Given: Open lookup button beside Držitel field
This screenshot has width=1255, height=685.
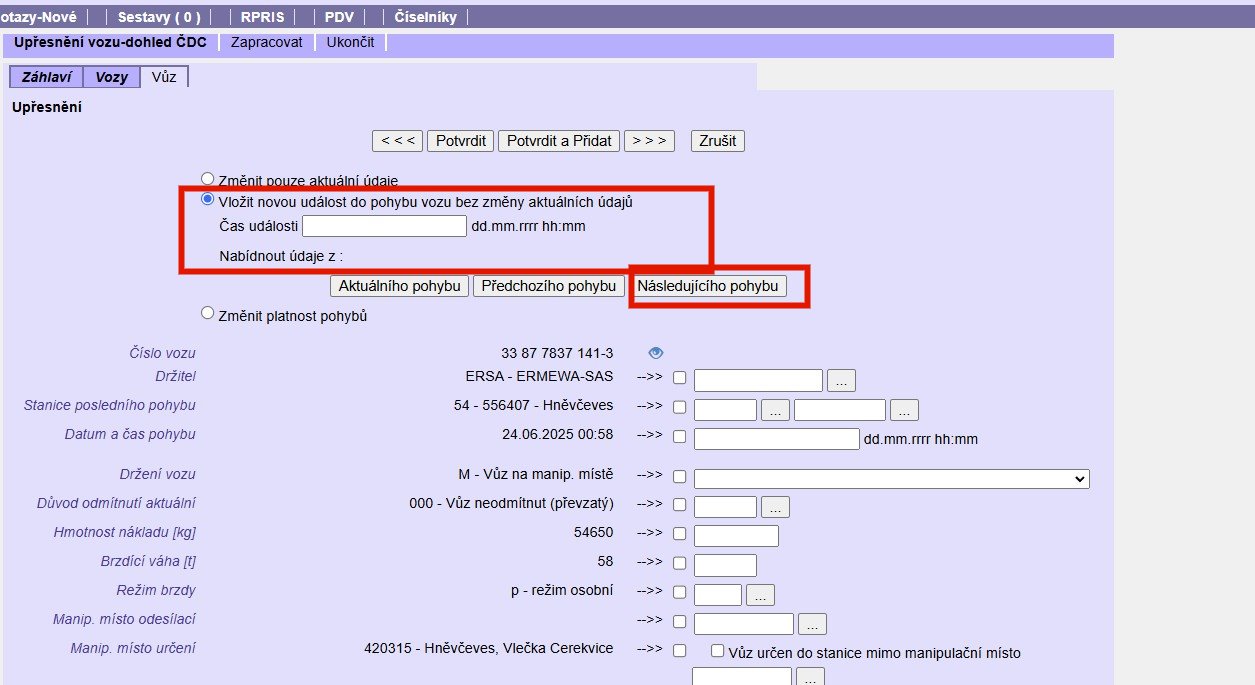Looking at the screenshot, I should click(x=841, y=380).
